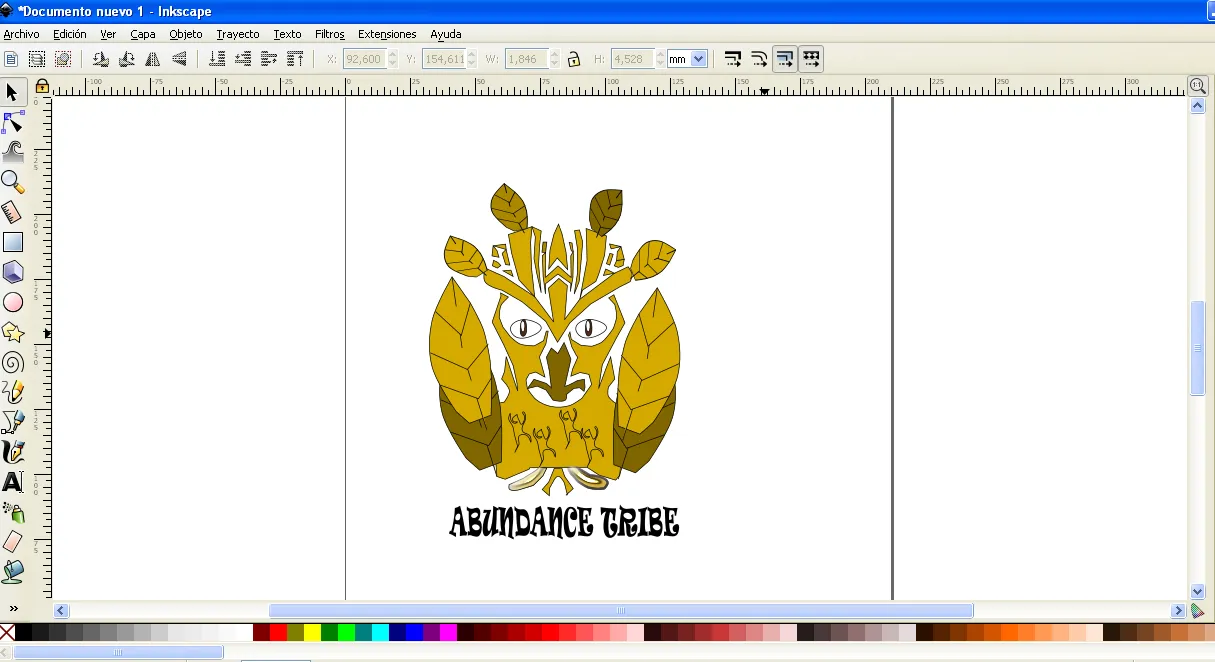The image size is (1215, 662).
Task: Pick the Rectangle drawing tool
Action: tap(12, 242)
